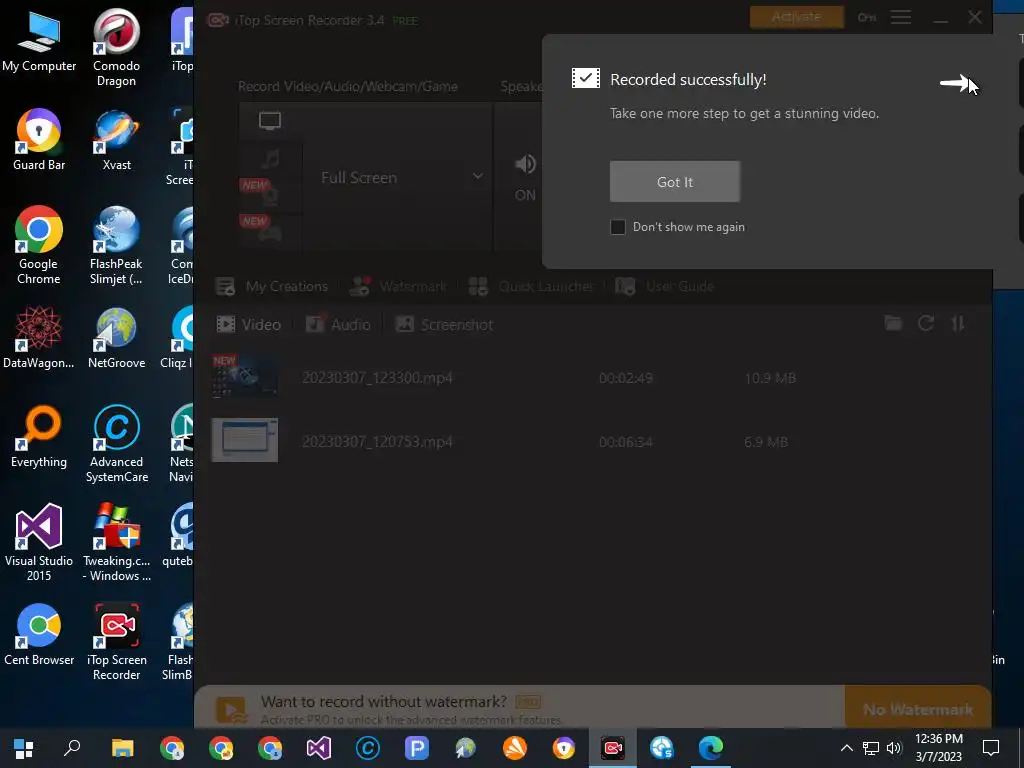Open File Explorer from the taskbar

click(x=122, y=748)
